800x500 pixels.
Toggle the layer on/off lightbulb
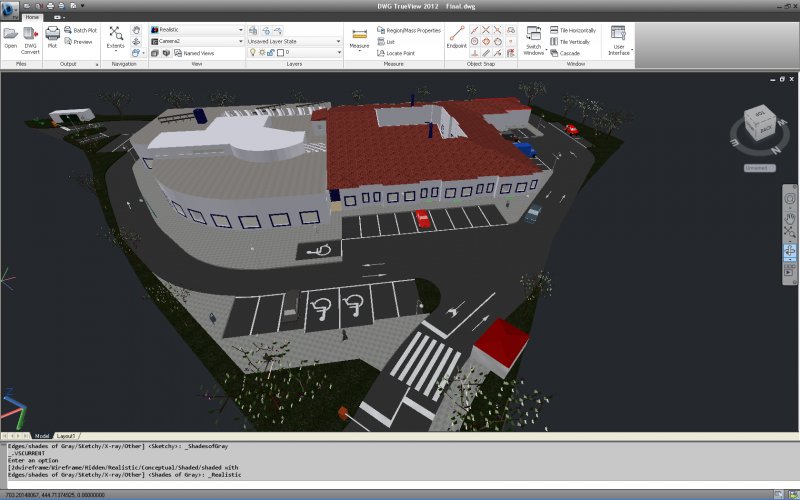(x=252, y=53)
